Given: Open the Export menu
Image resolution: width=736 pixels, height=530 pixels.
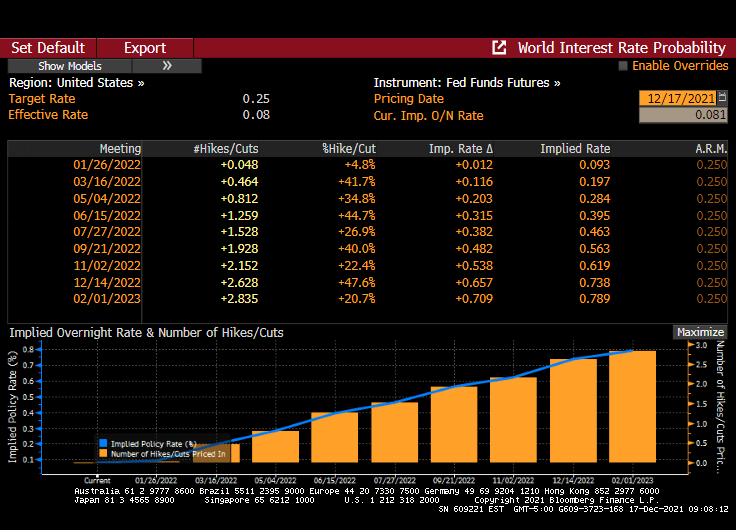Looking at the screenshot, I should [x=145, y=48].
